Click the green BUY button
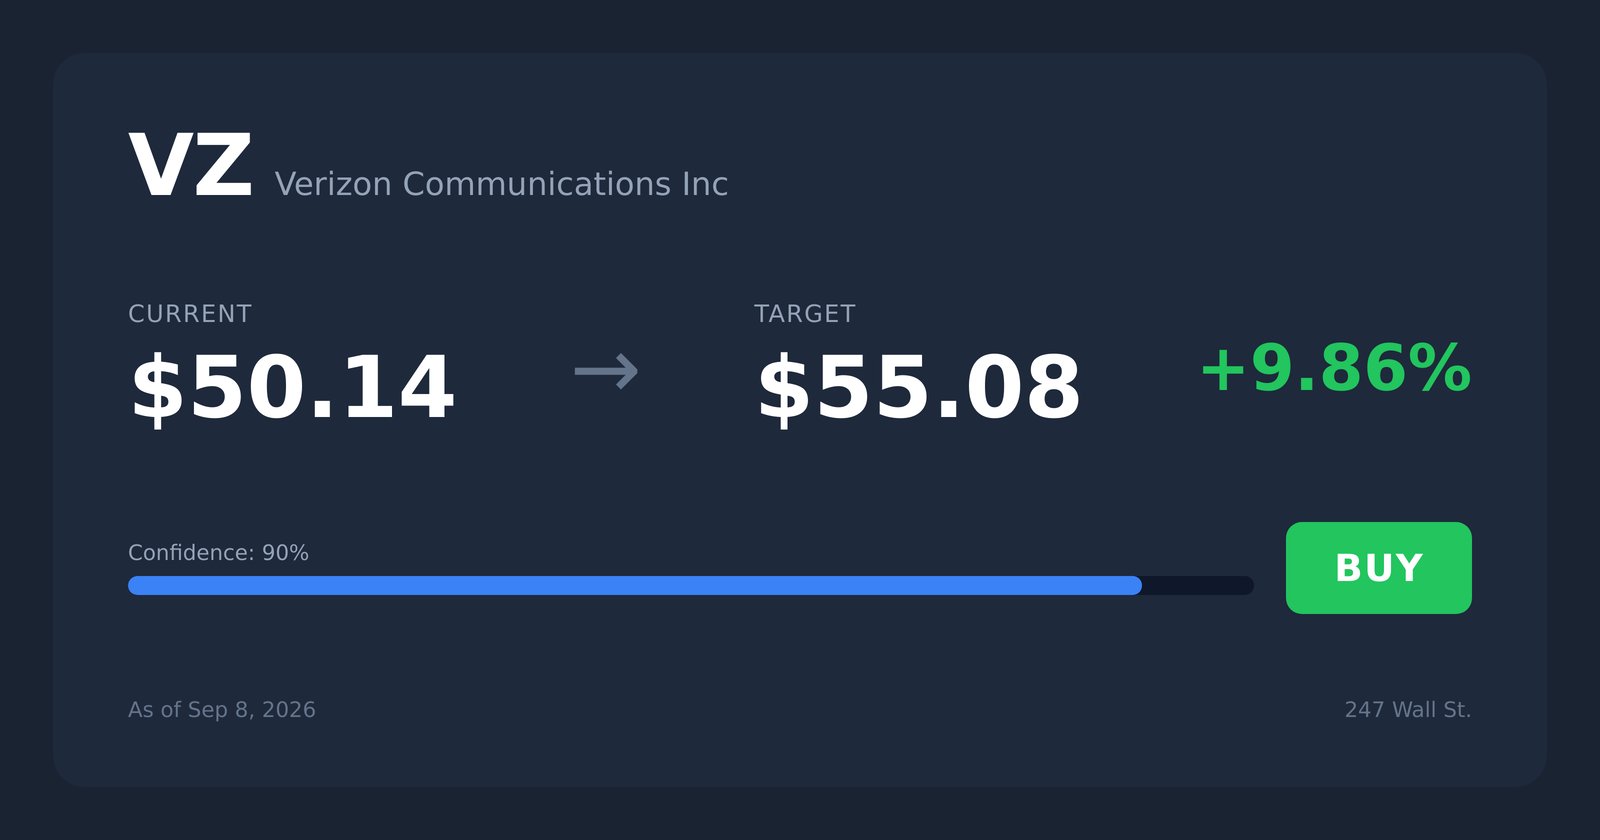This screenshot has width=1600, height=840. pos(1378,568)
